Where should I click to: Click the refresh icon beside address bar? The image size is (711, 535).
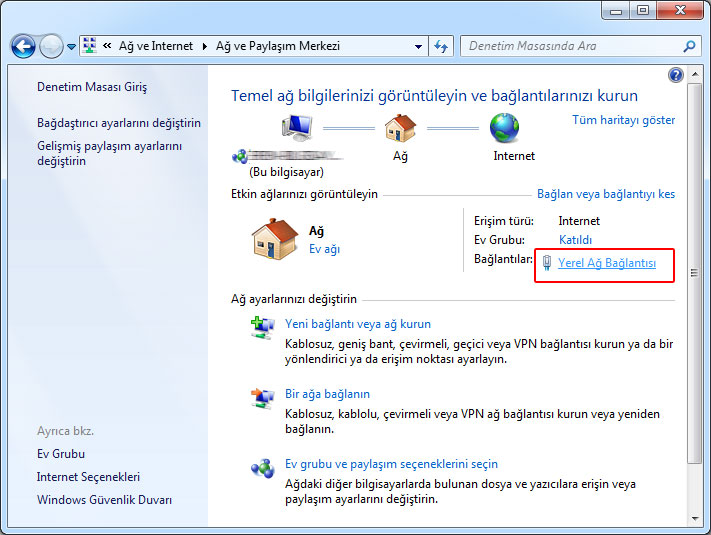442,46
